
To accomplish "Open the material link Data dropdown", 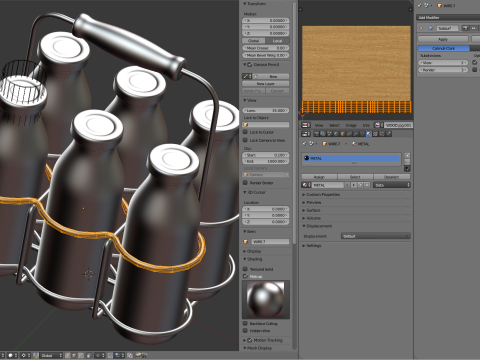I will point(392,185).
